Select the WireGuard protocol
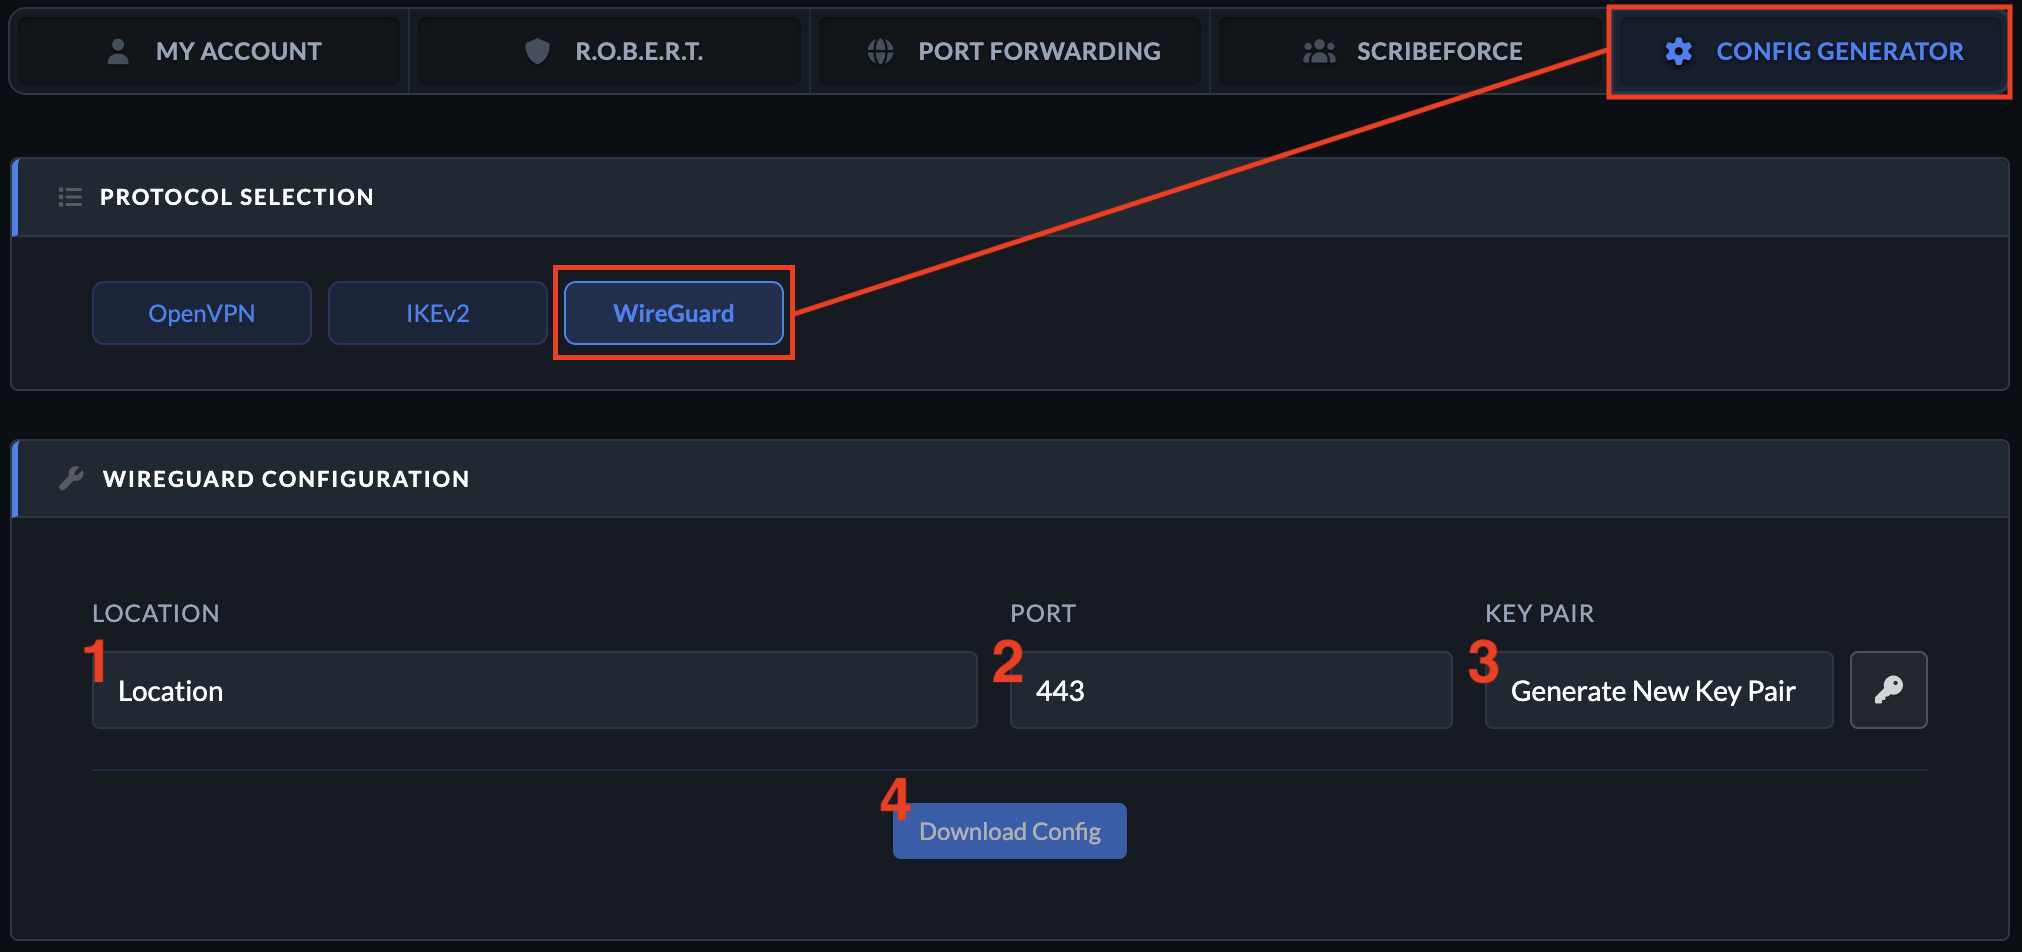This screenshot has width=2022, height=952. (673, 312)
